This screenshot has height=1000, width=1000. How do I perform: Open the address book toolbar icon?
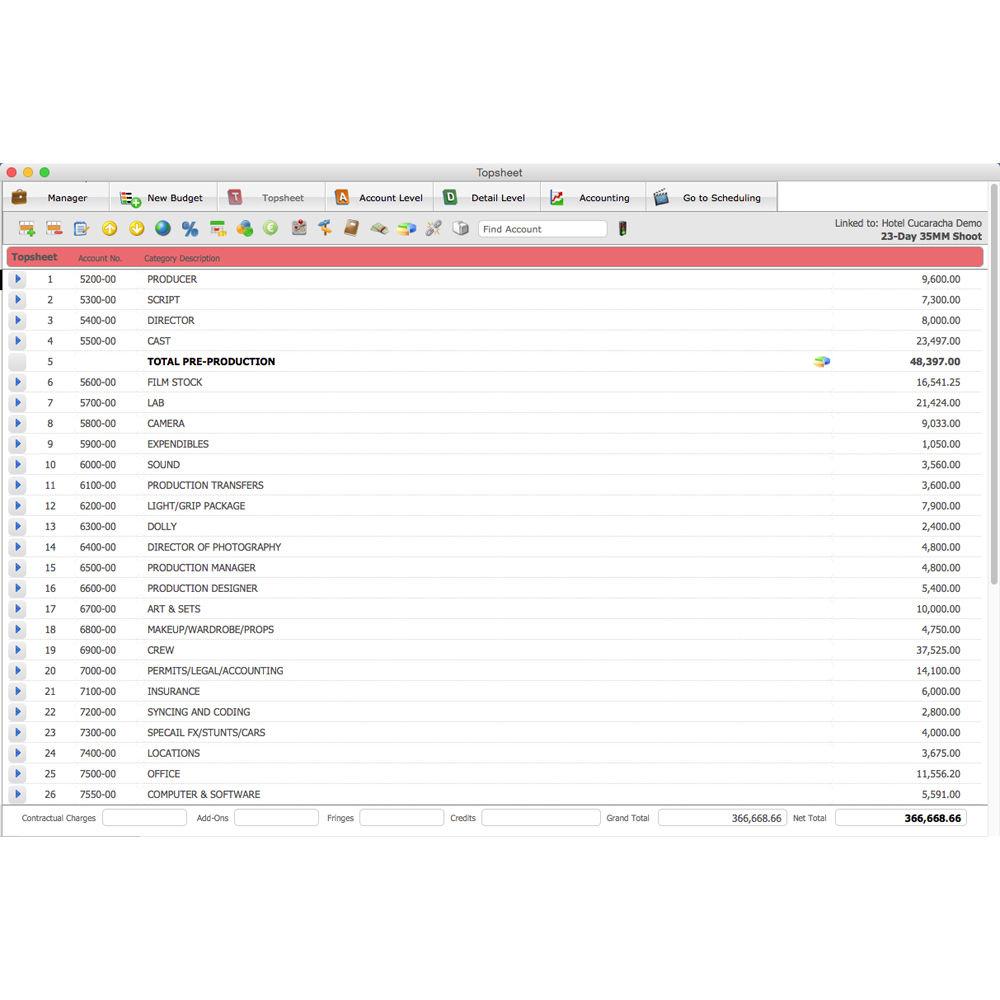352,228
